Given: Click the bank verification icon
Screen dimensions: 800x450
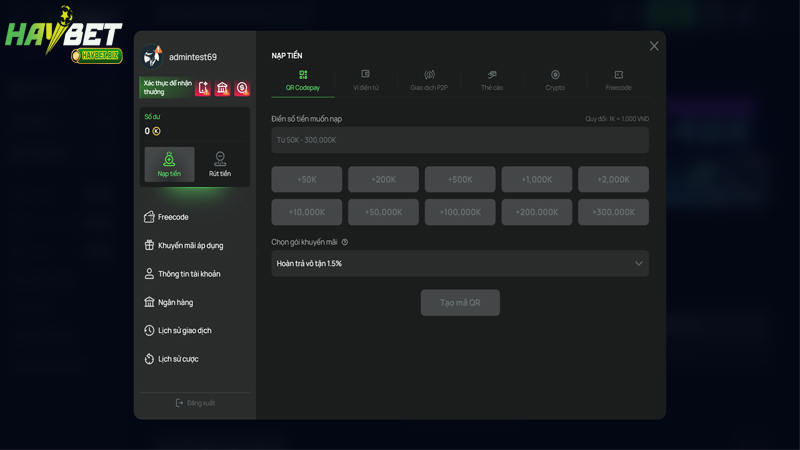Looking at the screenshot, I should pyautogui.click(x=222, y=88).
